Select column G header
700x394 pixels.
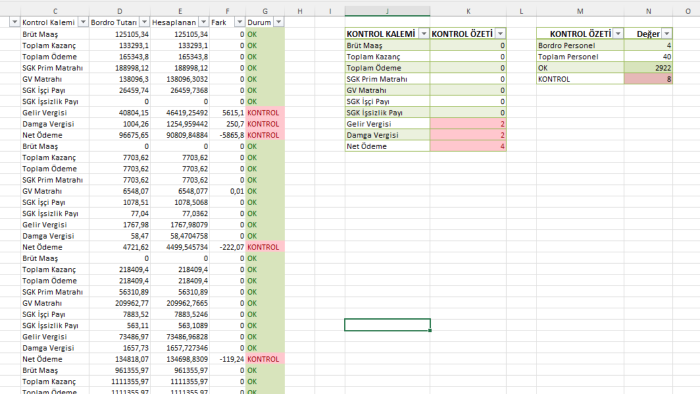[265, 11]
